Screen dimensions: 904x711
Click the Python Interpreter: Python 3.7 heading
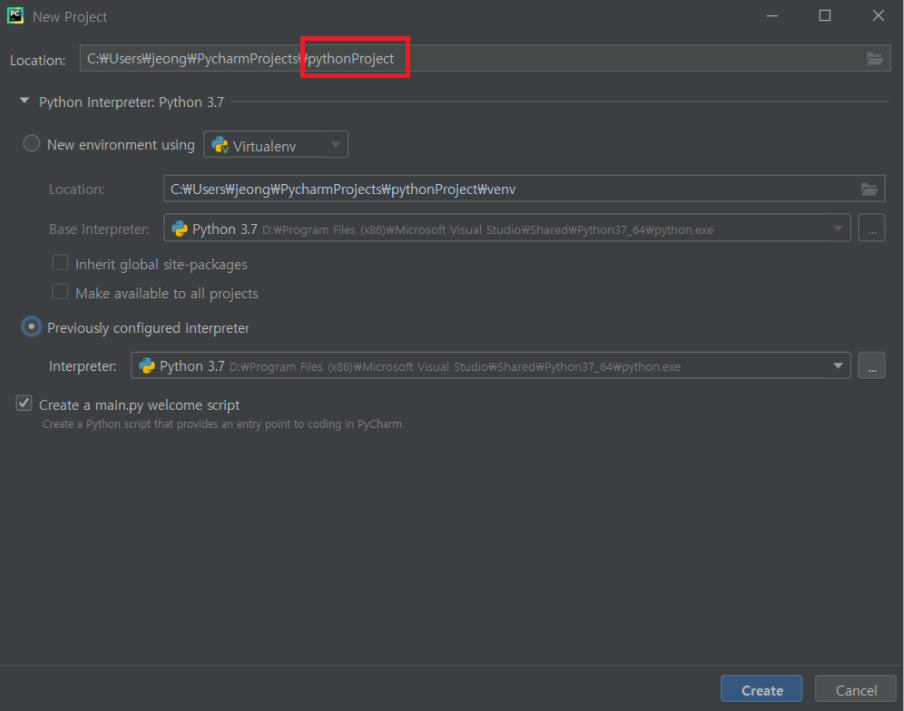pyautogui.click(x=131, y=102)
